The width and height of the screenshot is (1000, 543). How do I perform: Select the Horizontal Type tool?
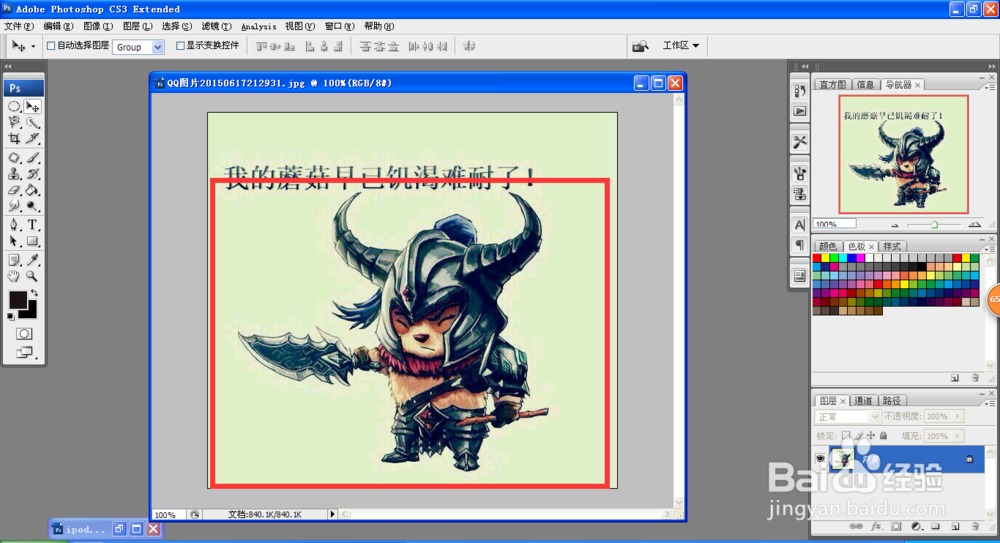pyautogui.click(x=32, y=225)
